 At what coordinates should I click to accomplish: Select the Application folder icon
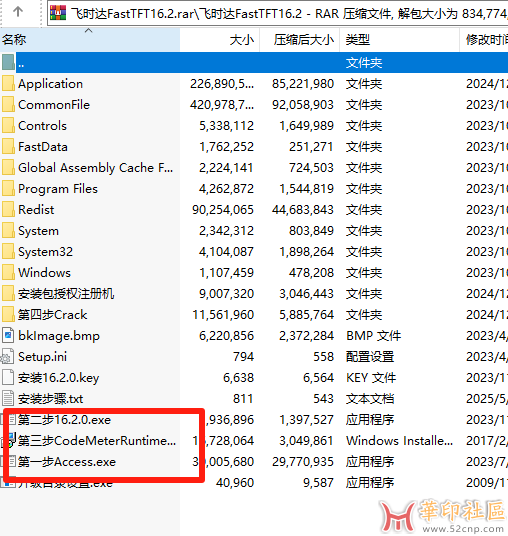pos(8,84)
